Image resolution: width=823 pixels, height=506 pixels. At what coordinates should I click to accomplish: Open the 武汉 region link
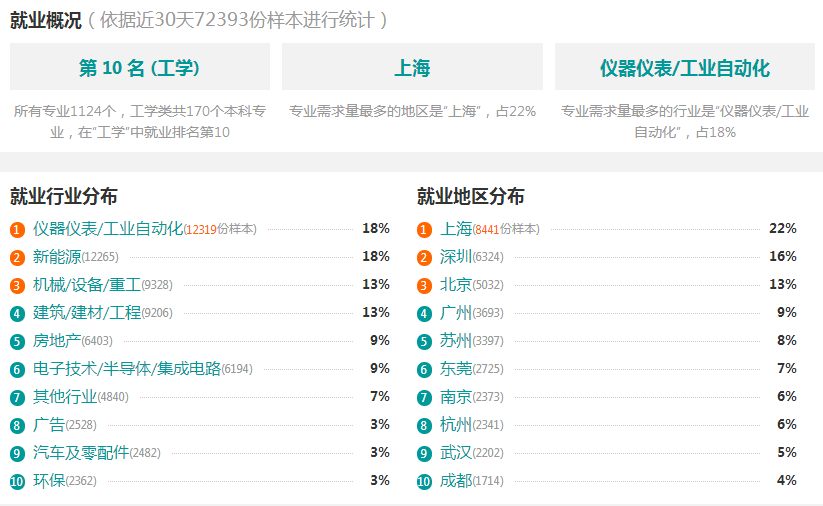(x=456, y=452)
